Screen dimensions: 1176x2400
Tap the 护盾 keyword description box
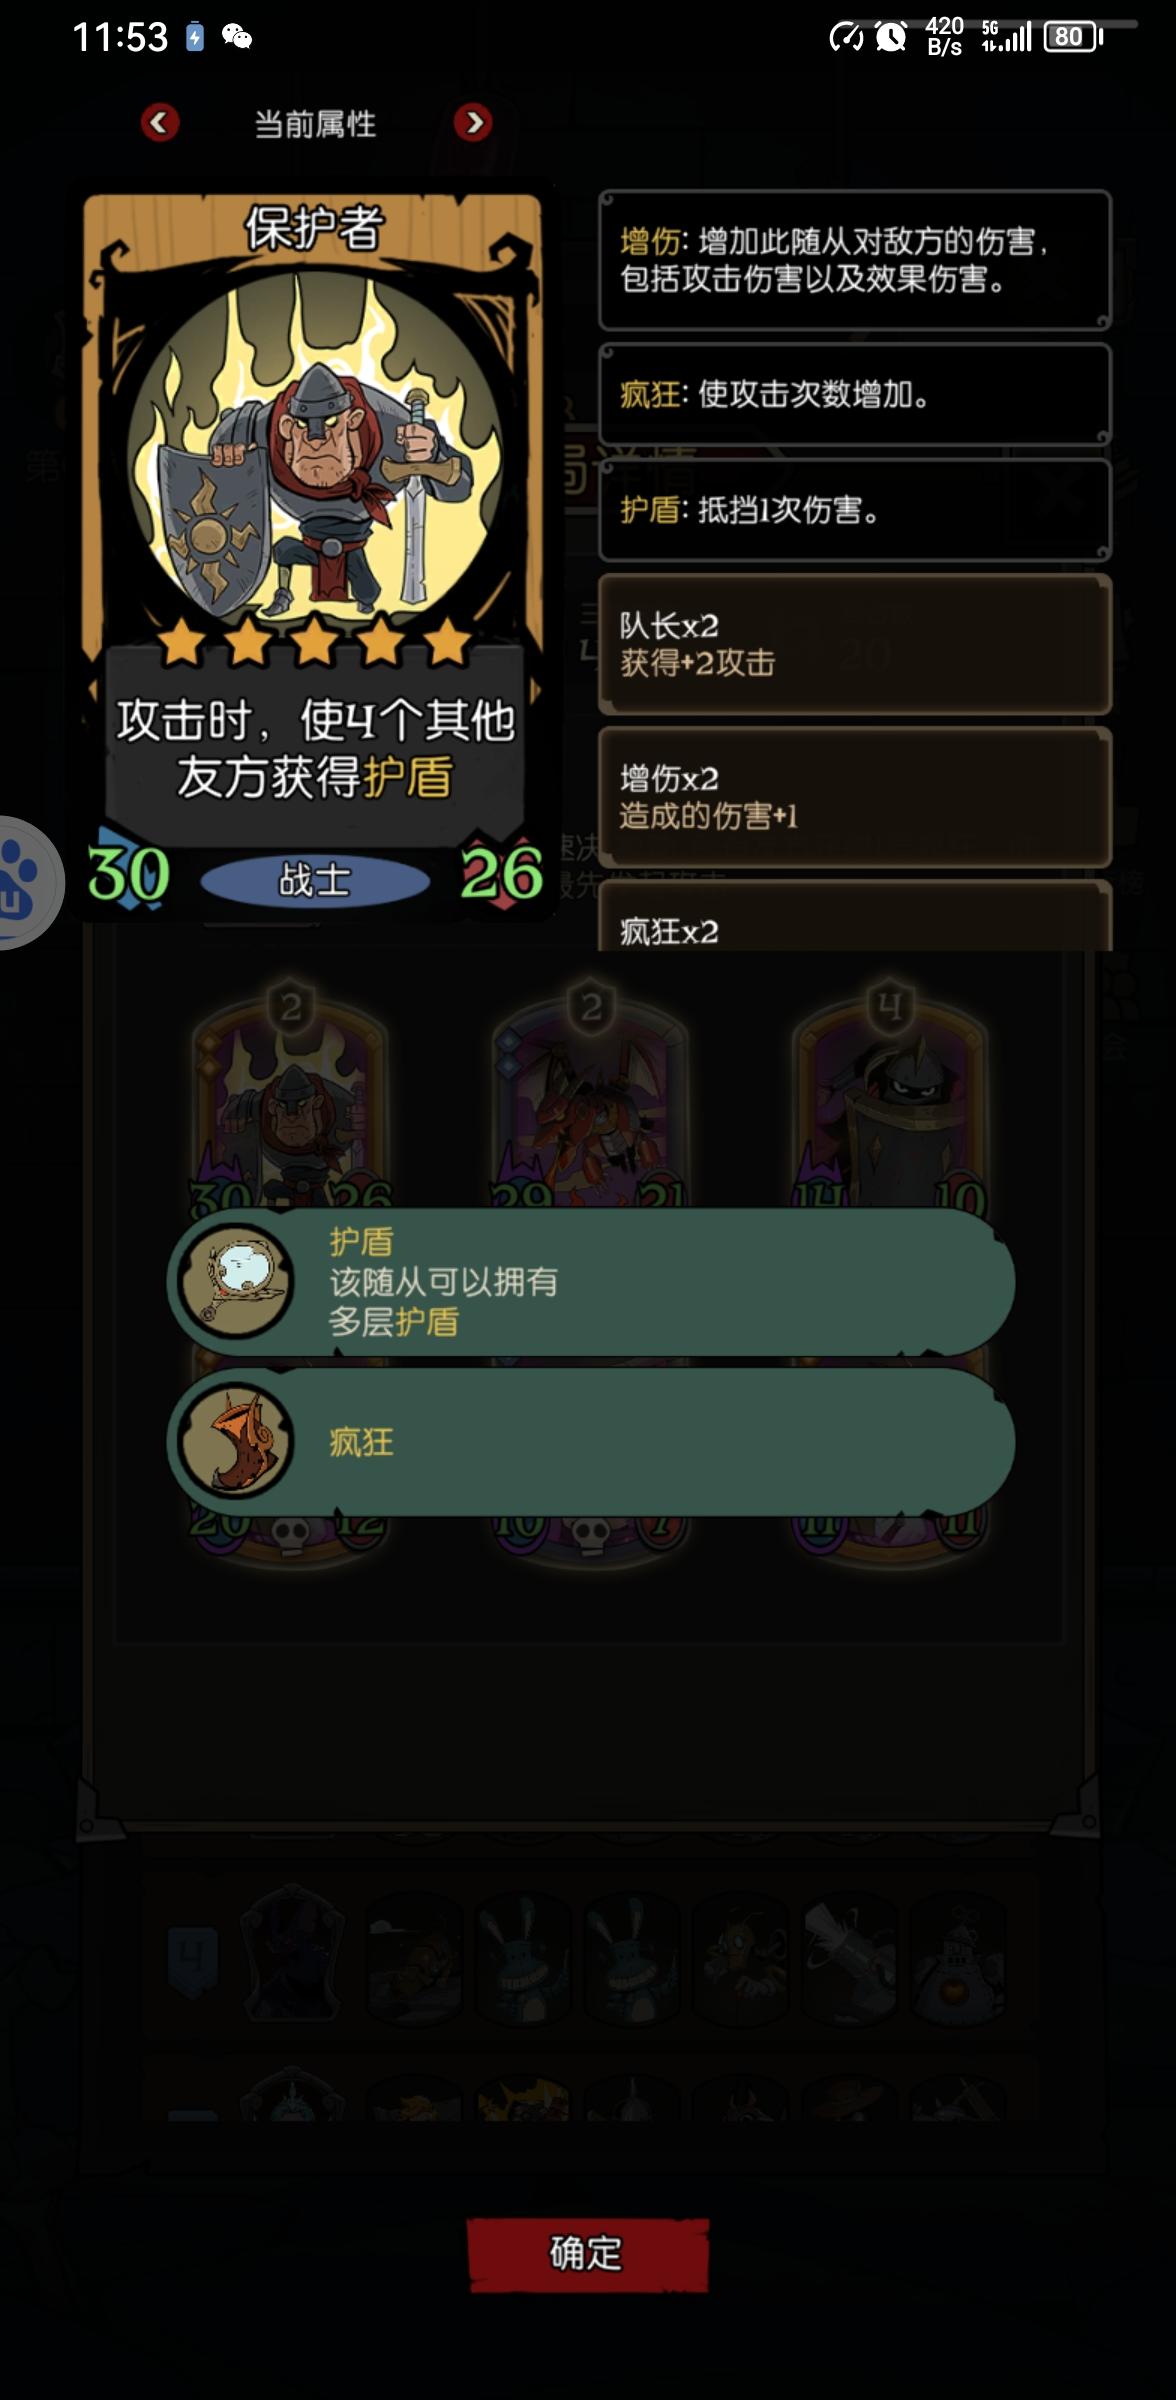855,510
